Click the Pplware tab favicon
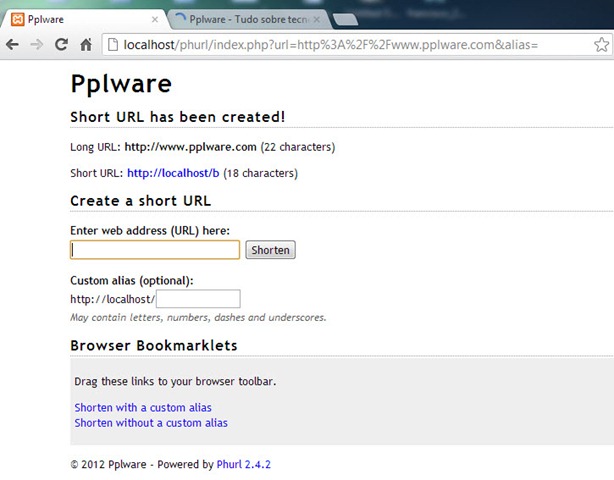This screenshot has height=480, width=614. [x=18, y=19]
